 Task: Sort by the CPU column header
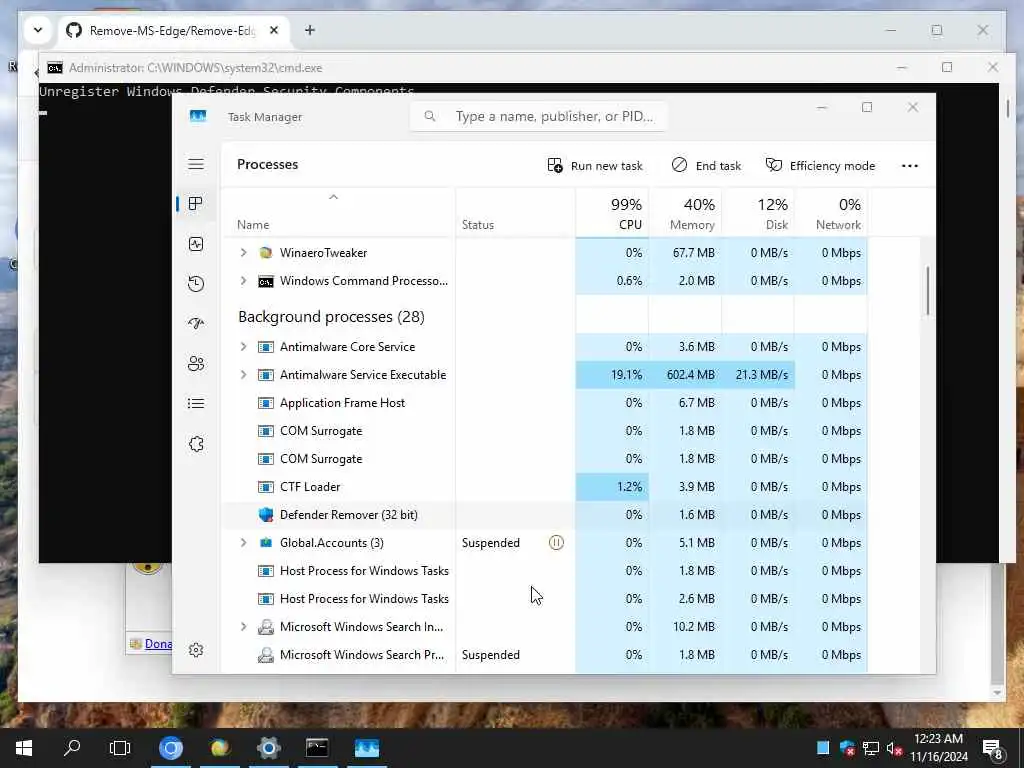coord(612,213)
